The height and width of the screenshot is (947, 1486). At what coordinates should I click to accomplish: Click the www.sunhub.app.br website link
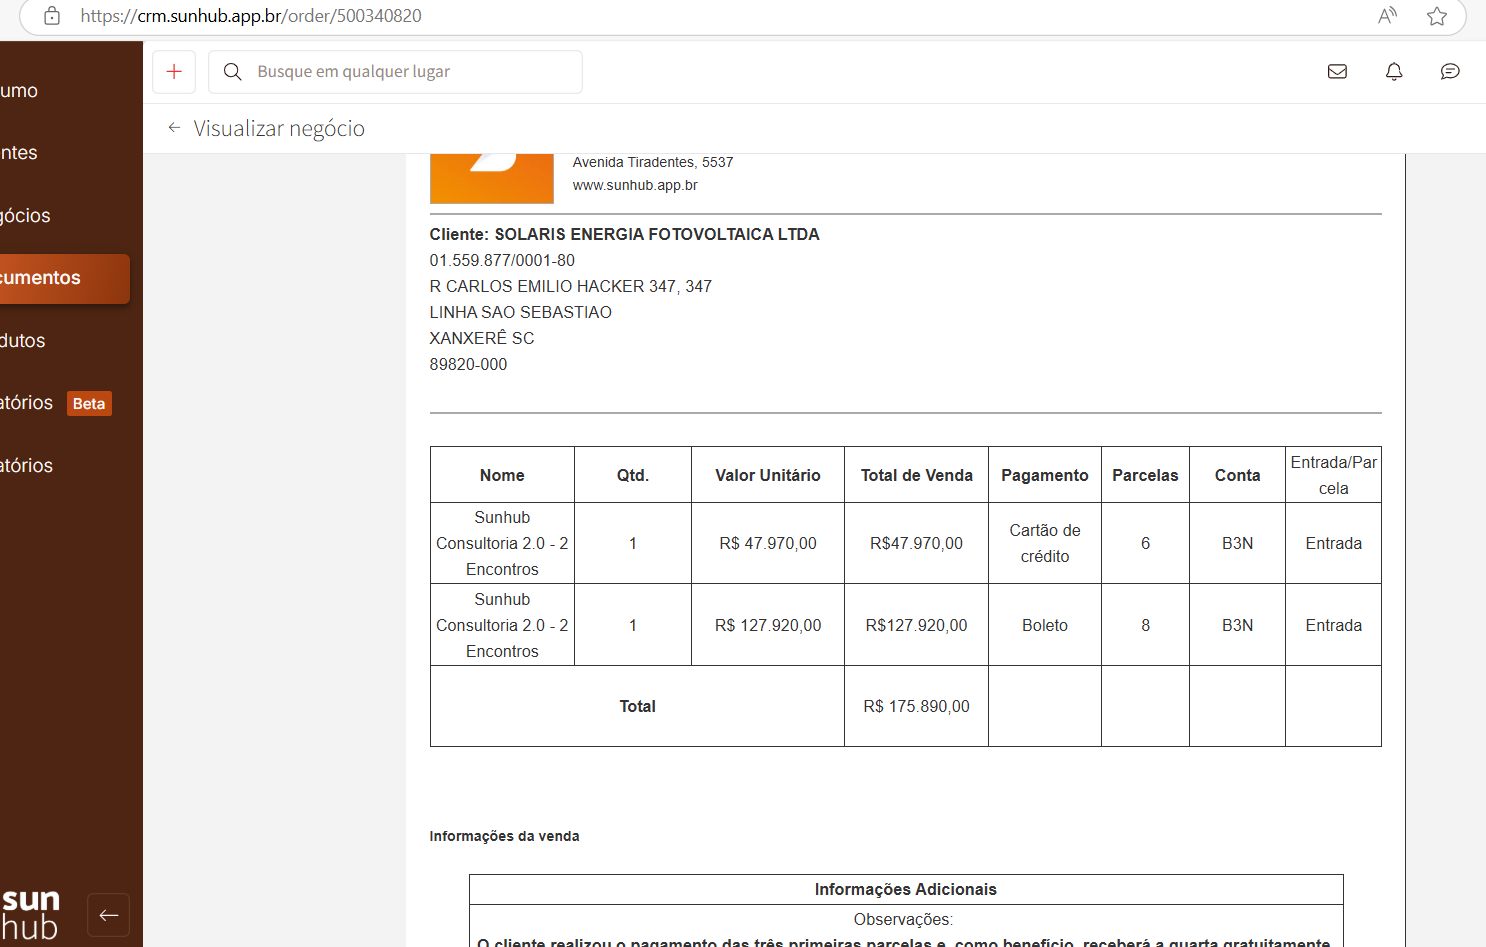(x=635, y=185)
